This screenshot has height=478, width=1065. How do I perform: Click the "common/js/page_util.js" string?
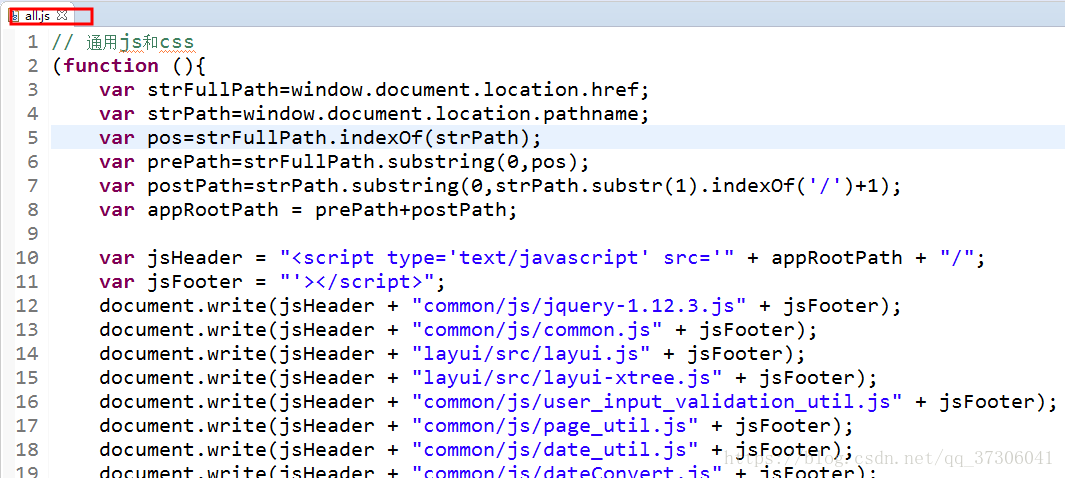555,426
